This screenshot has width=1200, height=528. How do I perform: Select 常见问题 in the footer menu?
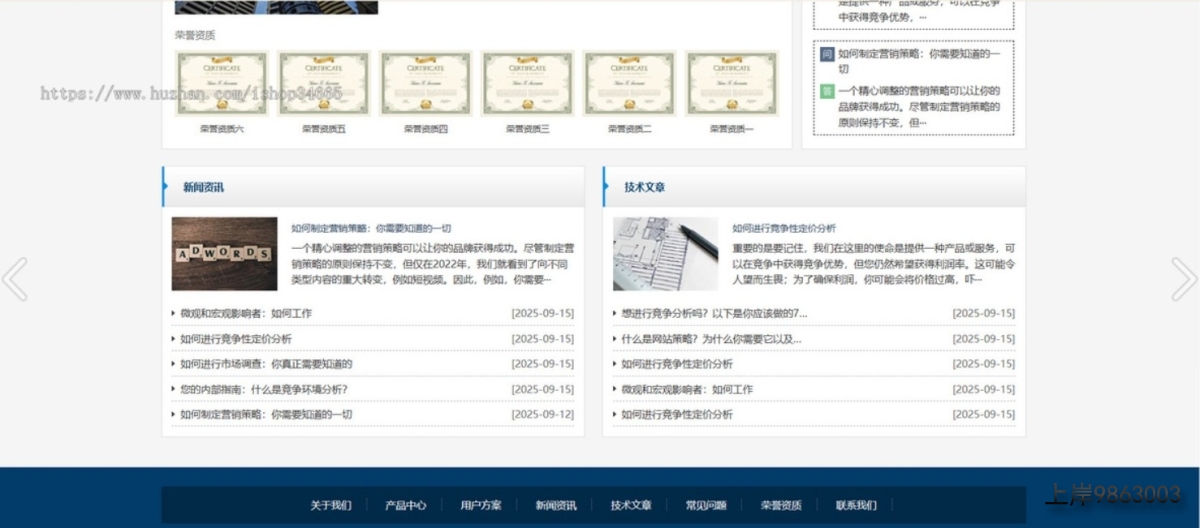click(x=706, y=505)
